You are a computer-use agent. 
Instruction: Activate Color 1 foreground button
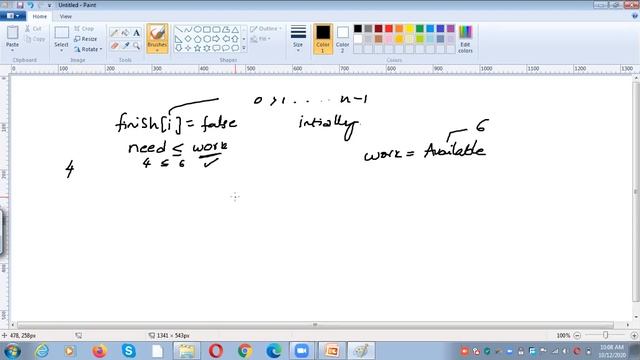323,39
